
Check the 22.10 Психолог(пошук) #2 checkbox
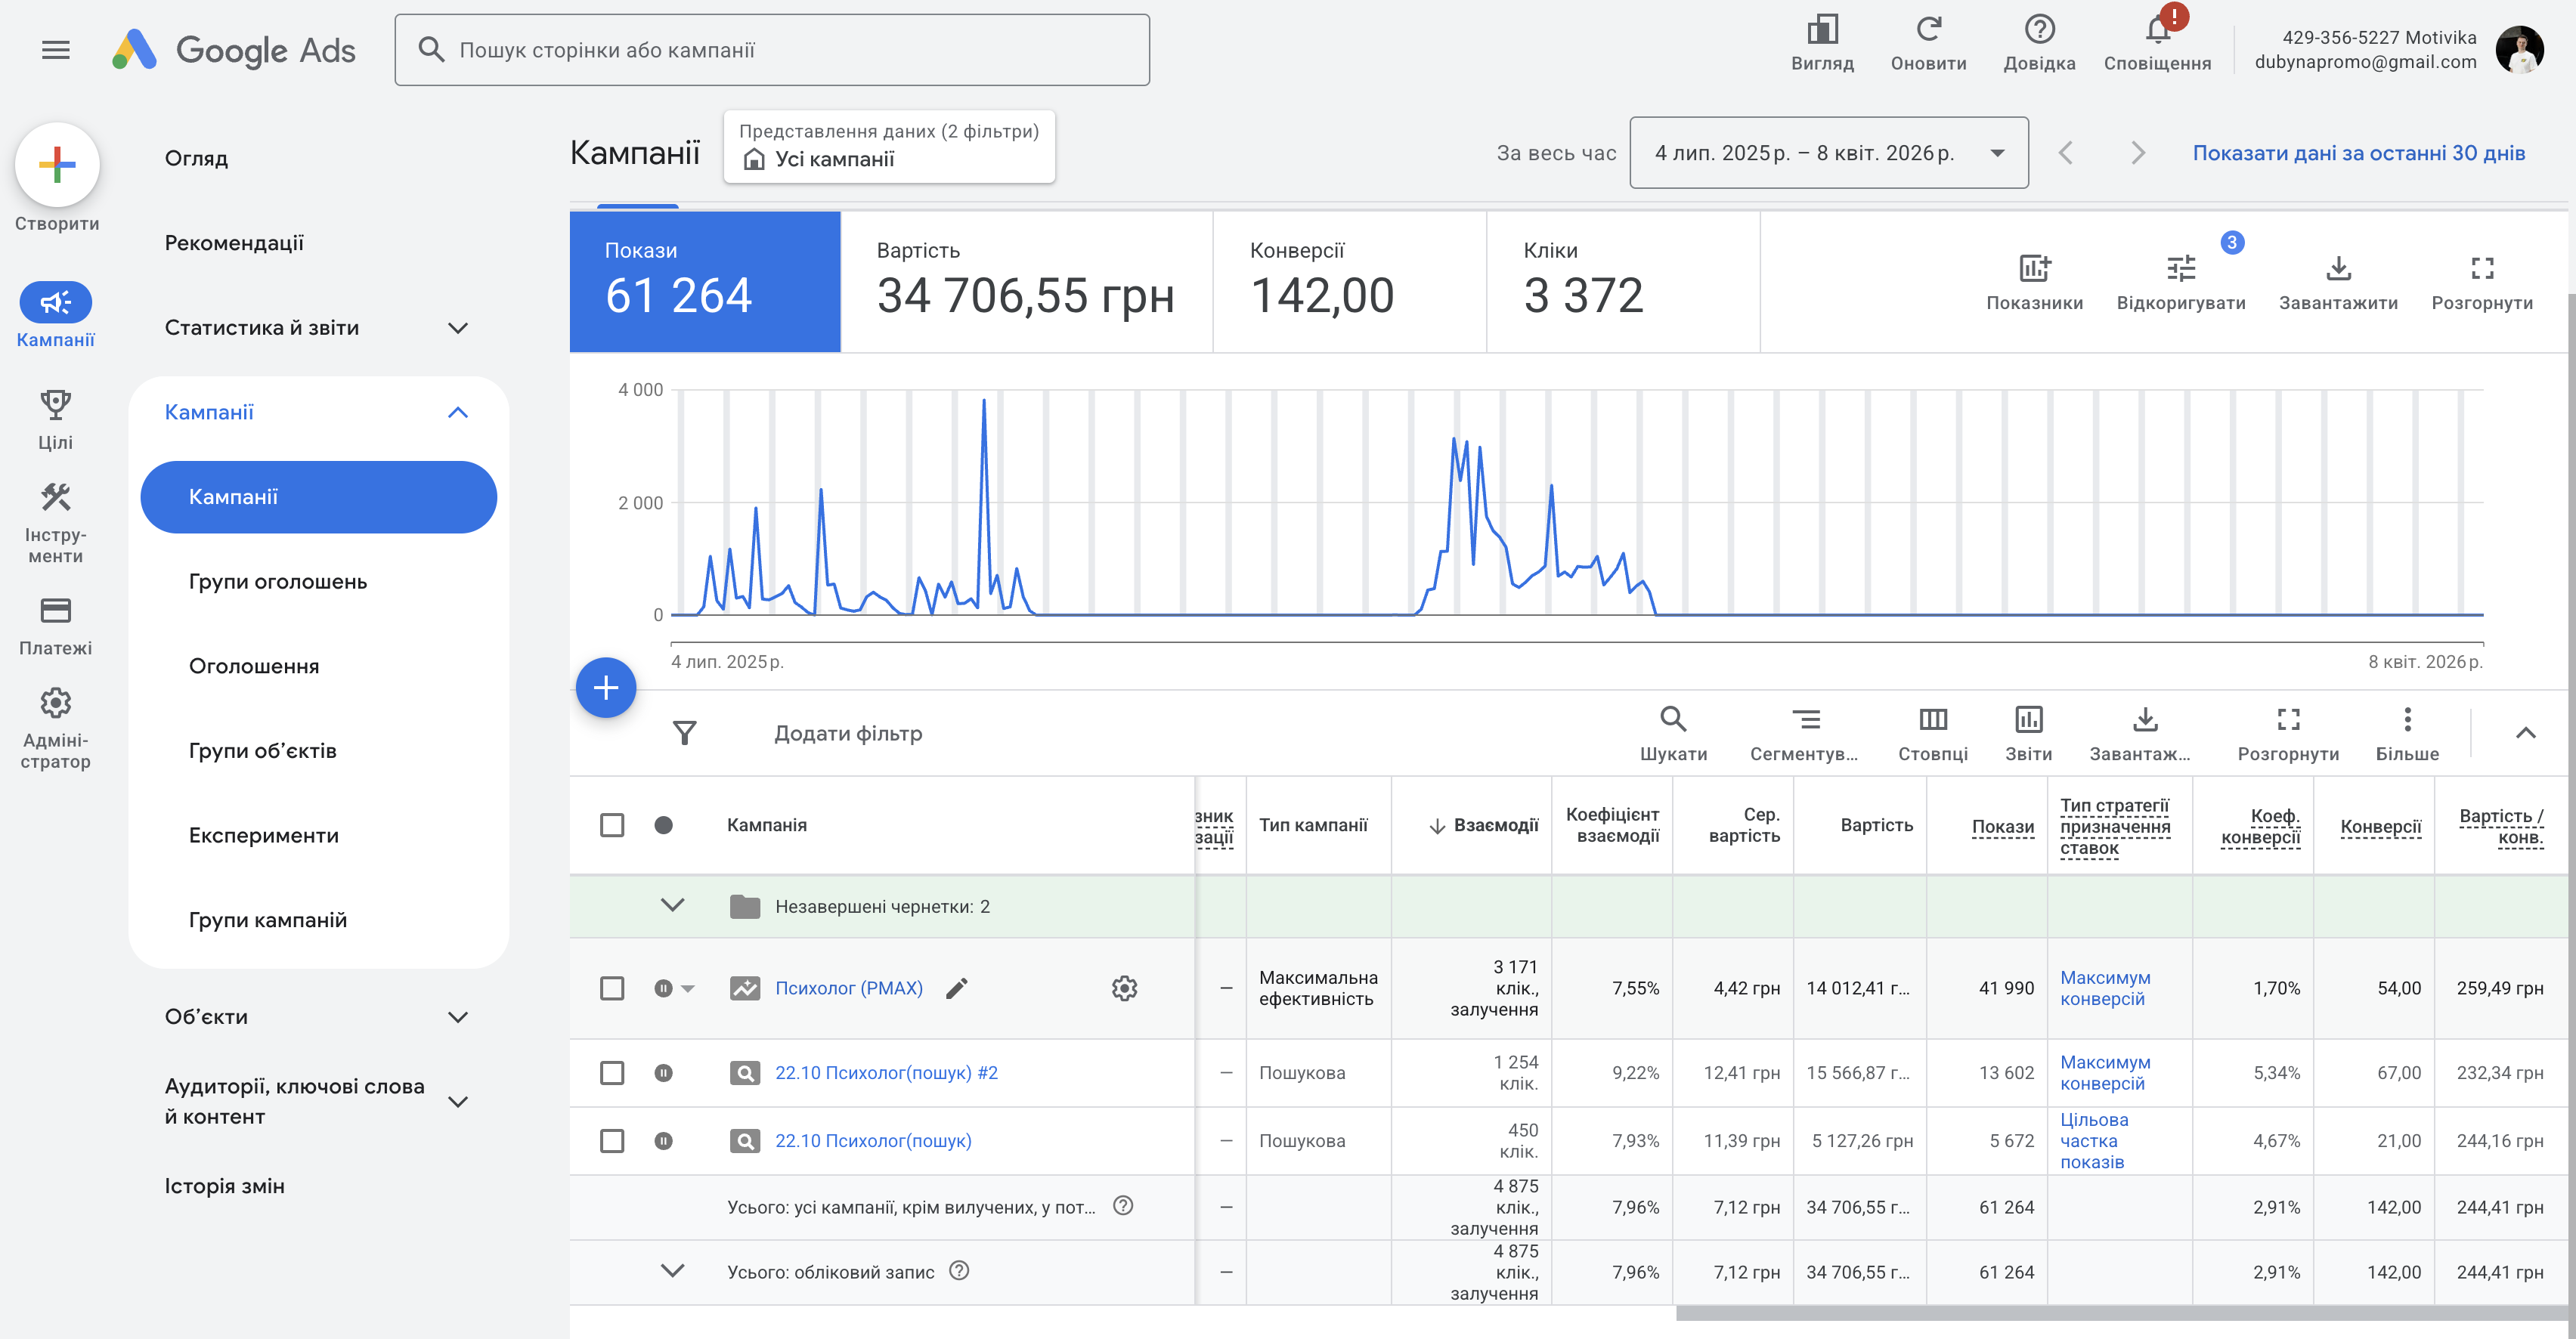coord(612,1073)
